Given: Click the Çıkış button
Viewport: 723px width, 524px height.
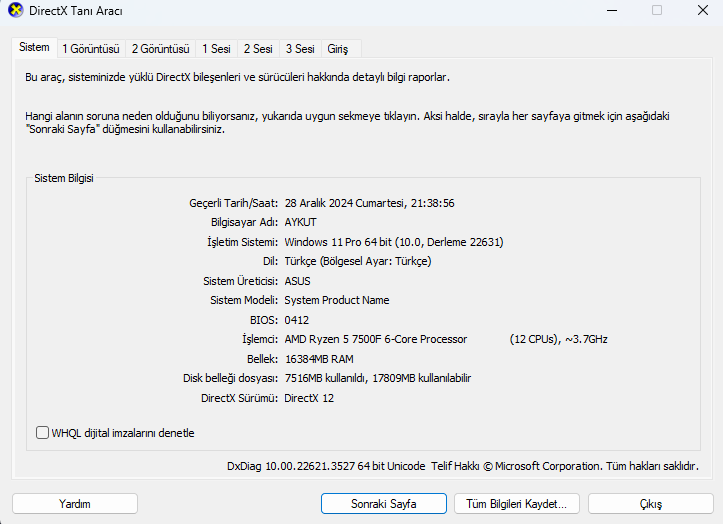Looking at the screenshot, I should tap(651, 504).
